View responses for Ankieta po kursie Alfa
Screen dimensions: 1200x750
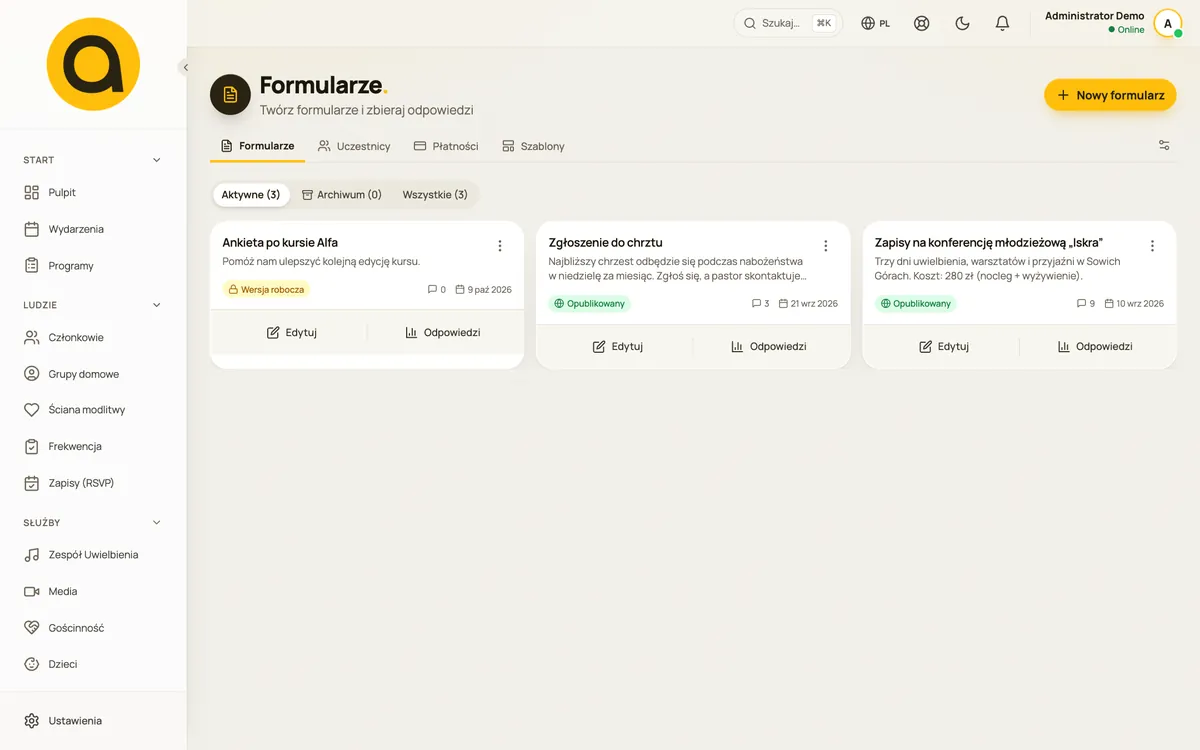(443, 332)
